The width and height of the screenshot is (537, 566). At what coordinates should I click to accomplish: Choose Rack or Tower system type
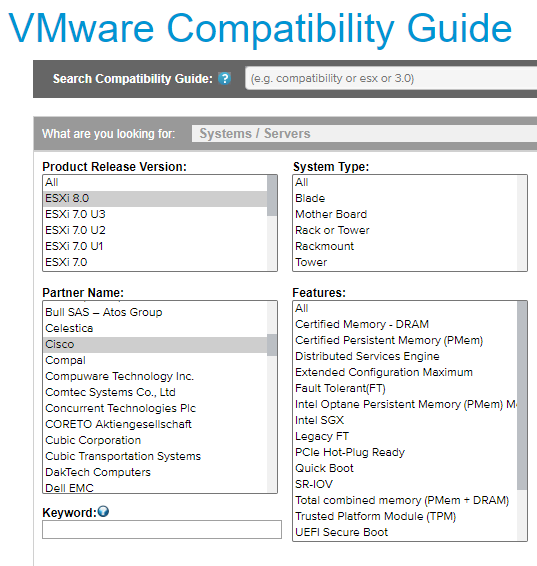[405, 230]
